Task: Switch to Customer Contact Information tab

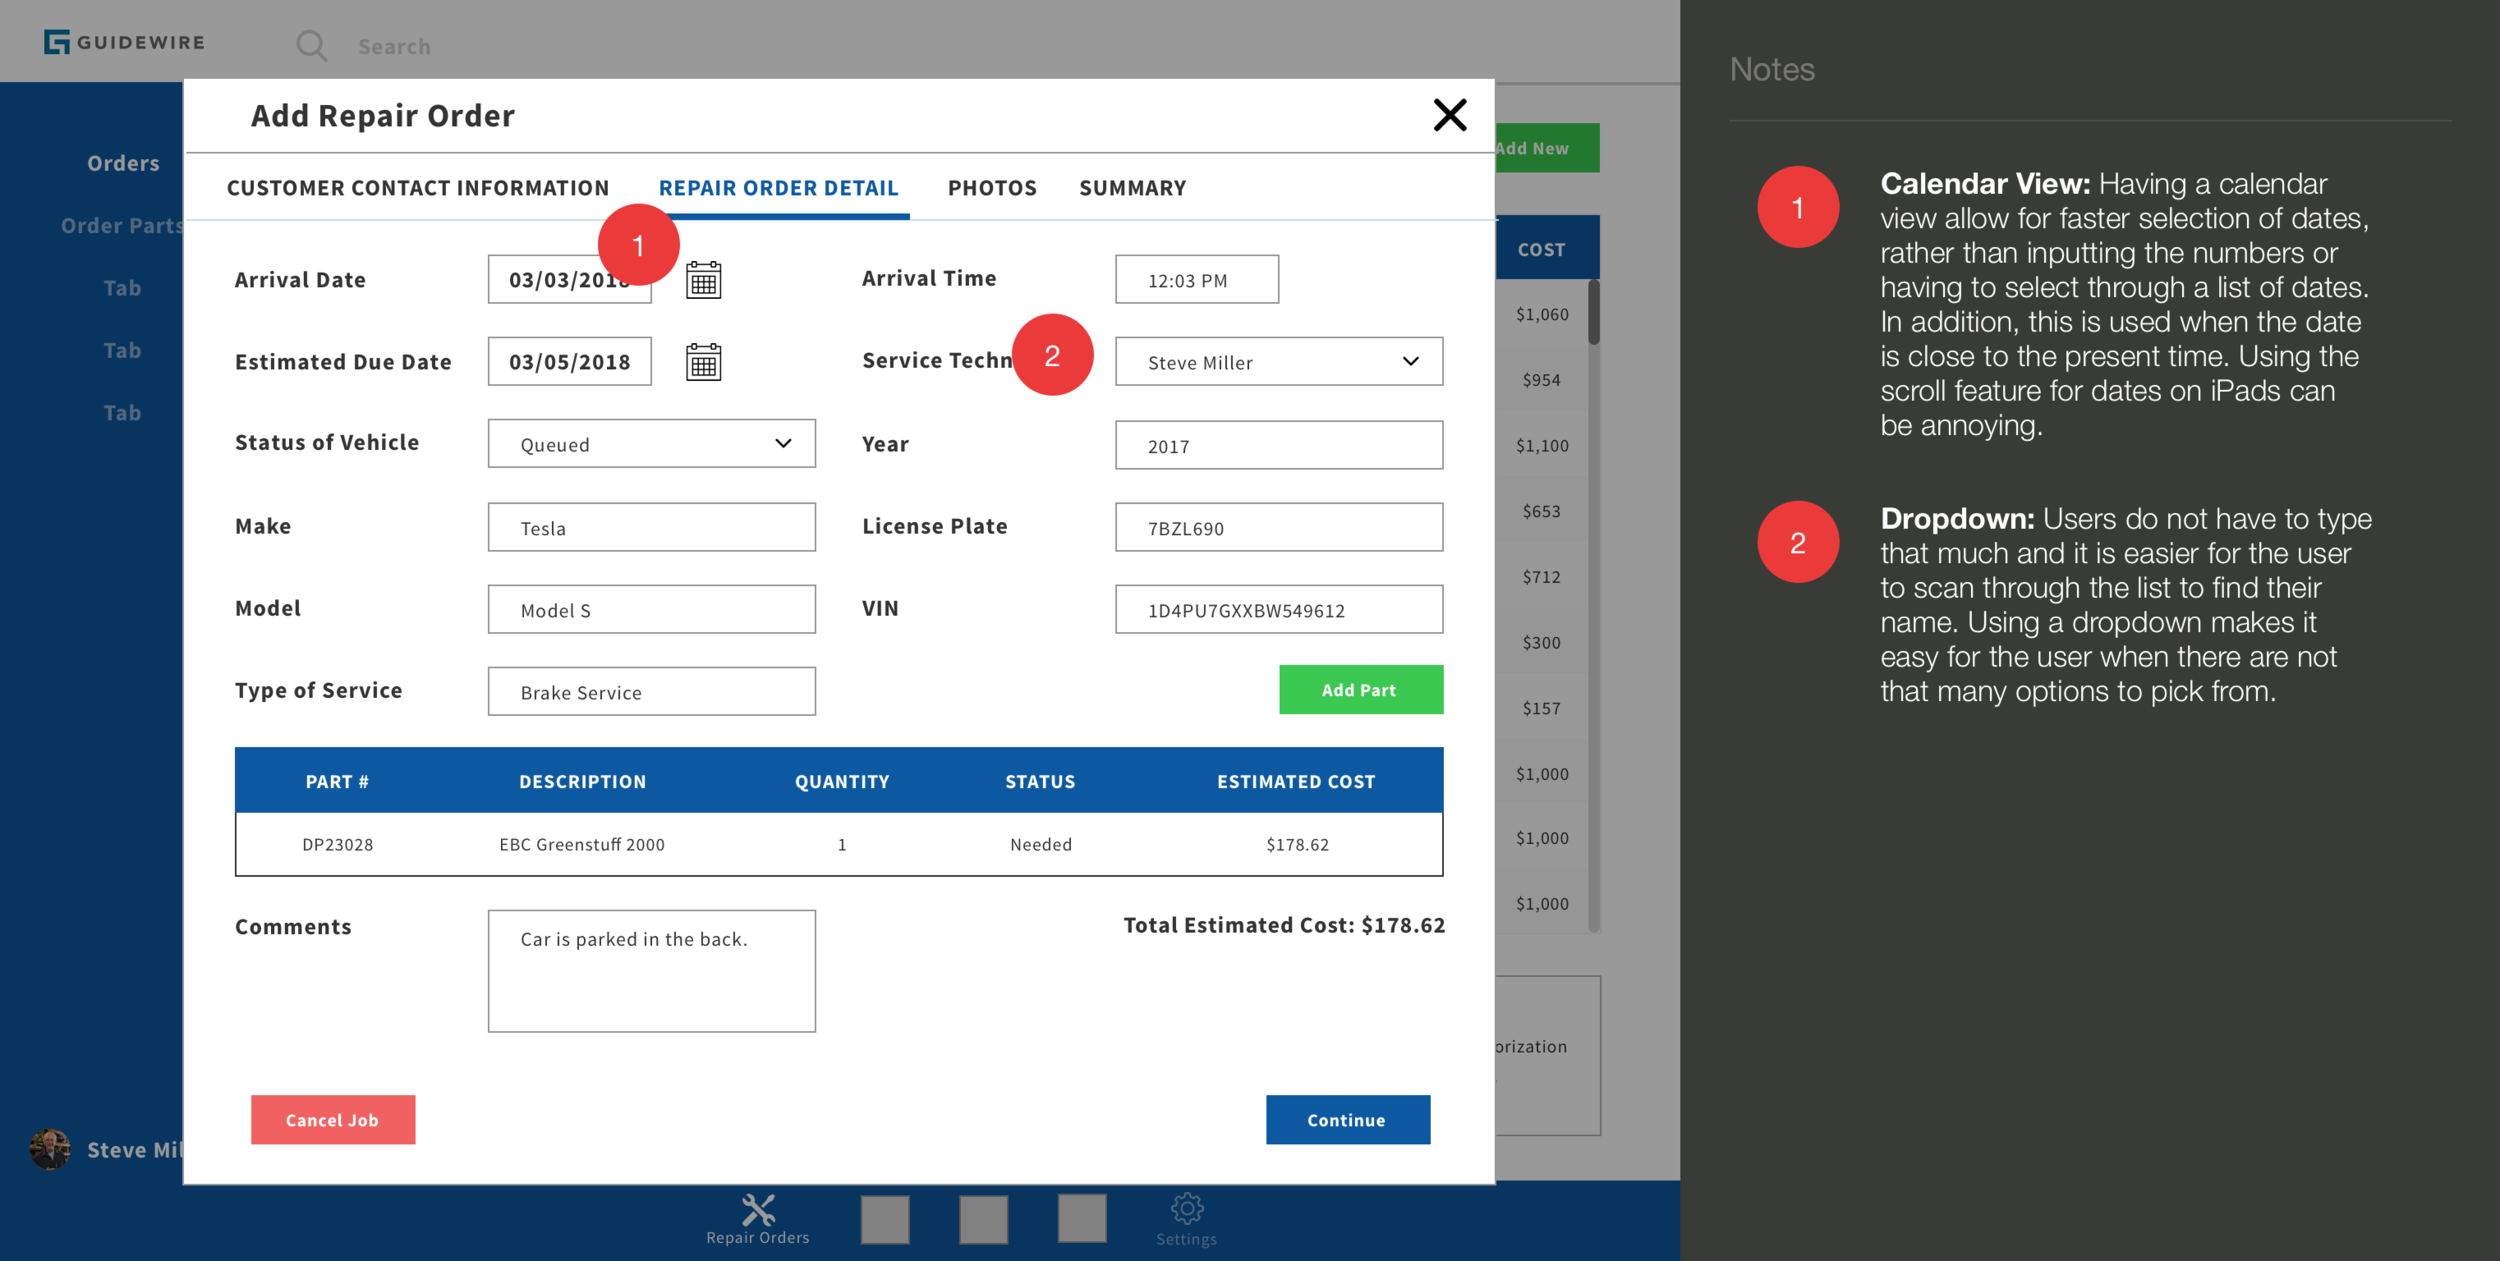Action: point(417,188)
